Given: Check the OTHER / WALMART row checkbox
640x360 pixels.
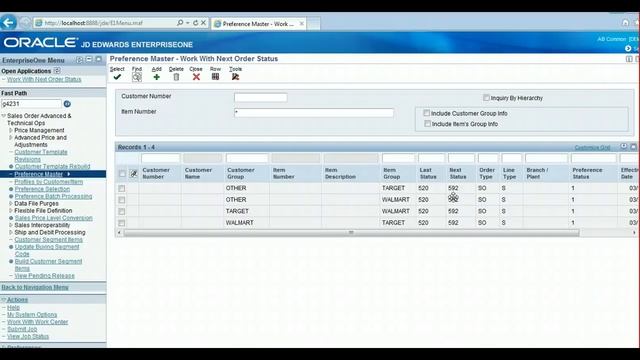Looking at the screenshot, I should coord(122,200).
